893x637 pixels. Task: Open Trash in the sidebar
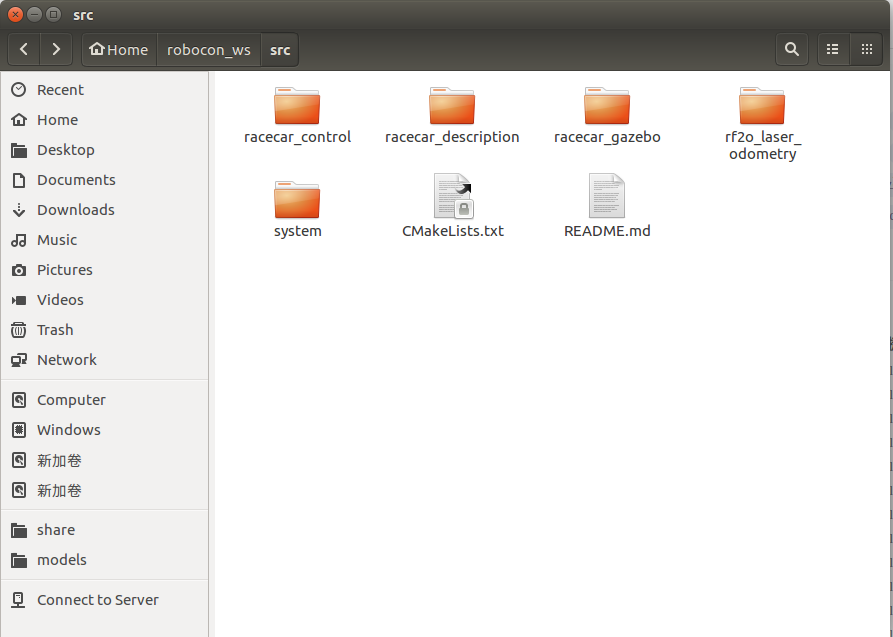[105, 330]
